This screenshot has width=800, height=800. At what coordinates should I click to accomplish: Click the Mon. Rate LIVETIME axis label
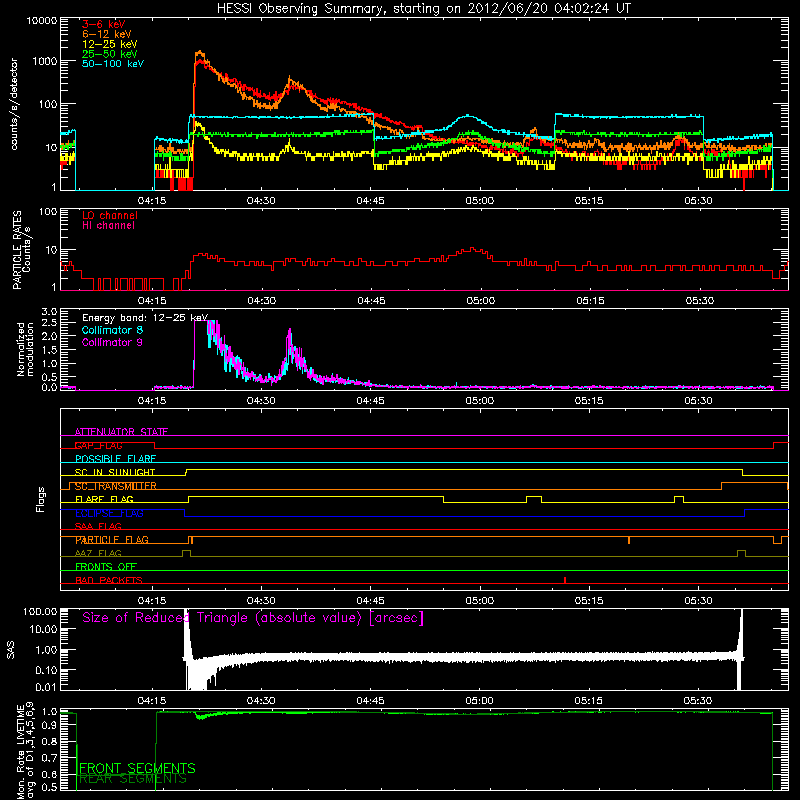(x=25, y=751)
